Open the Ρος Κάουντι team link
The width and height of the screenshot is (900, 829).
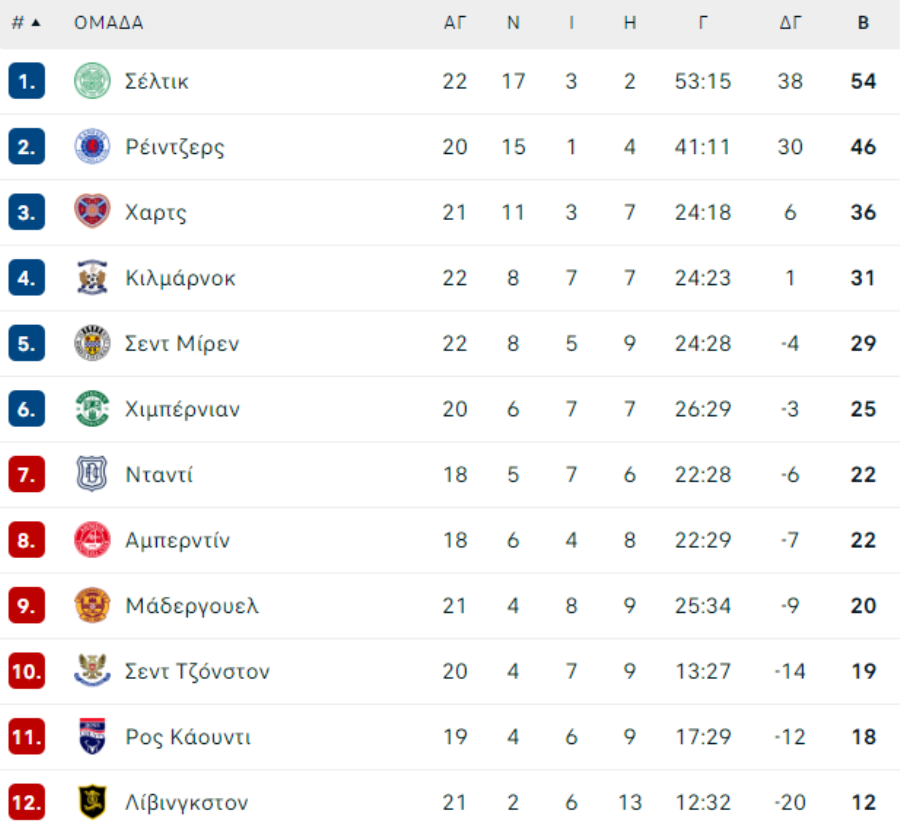(188, 737)
